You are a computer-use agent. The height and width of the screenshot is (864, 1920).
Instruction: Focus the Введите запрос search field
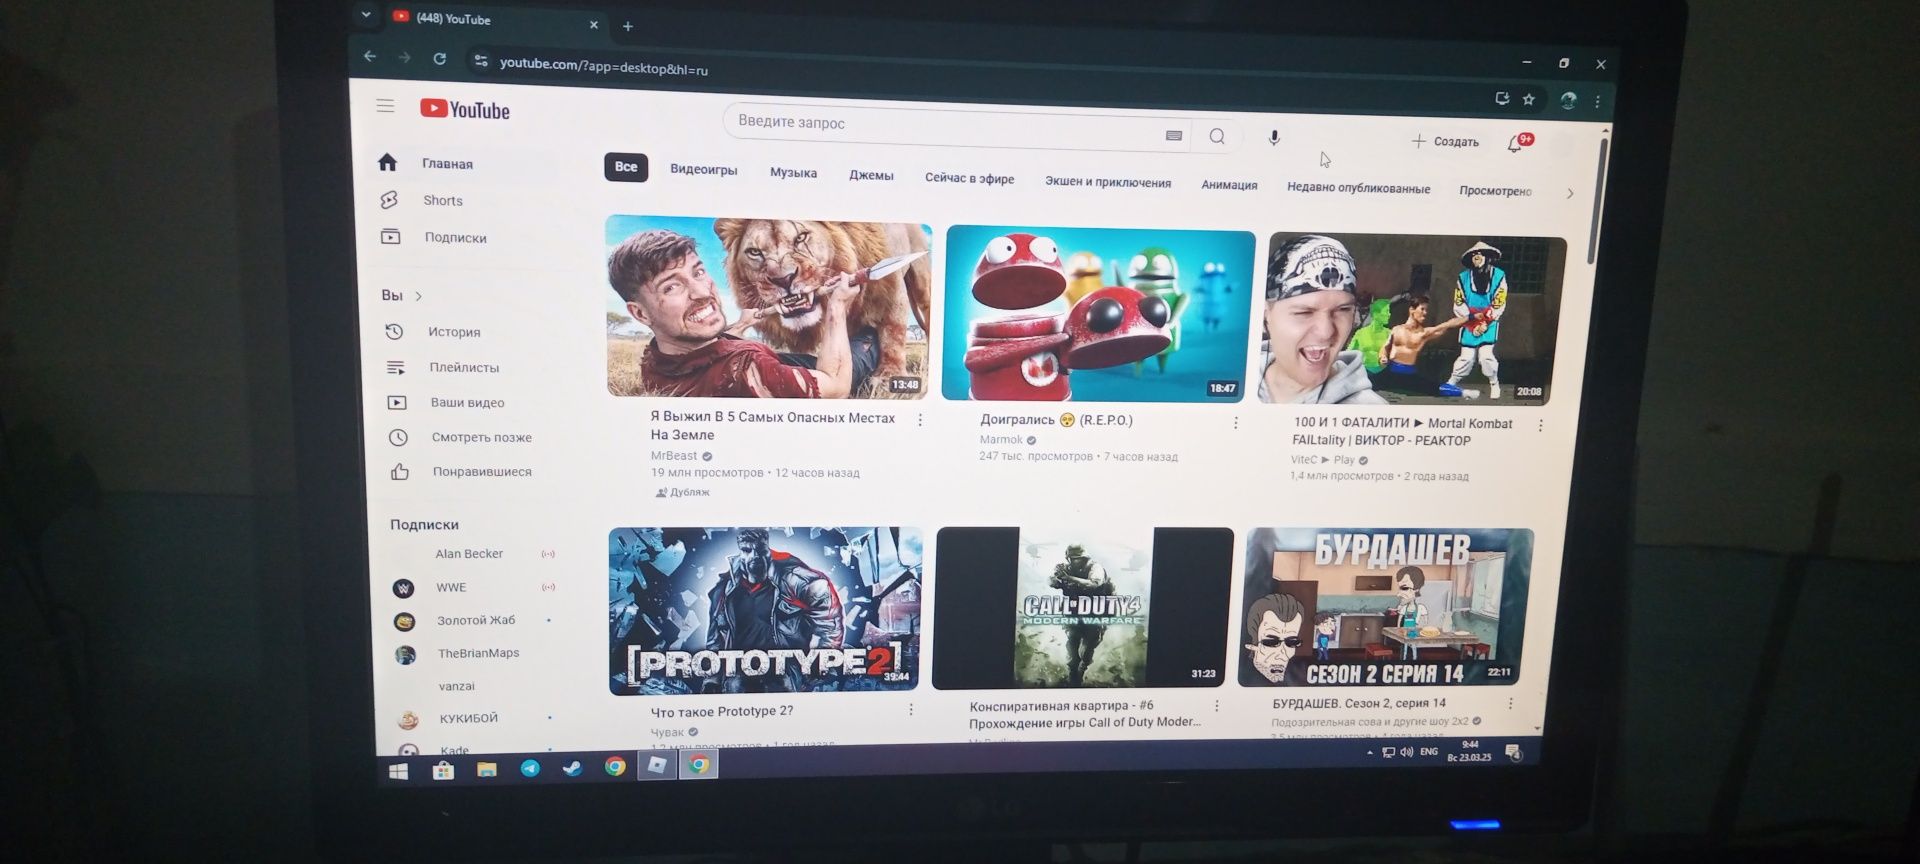tap(945, 125)
